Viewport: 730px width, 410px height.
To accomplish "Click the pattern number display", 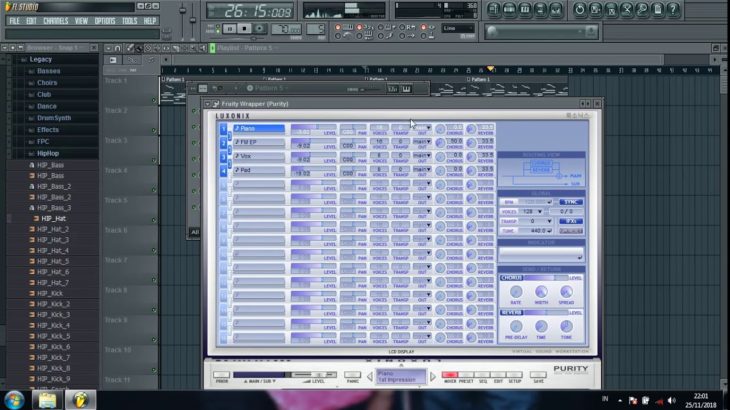I will pyautogui.click(x=316, y=29).
